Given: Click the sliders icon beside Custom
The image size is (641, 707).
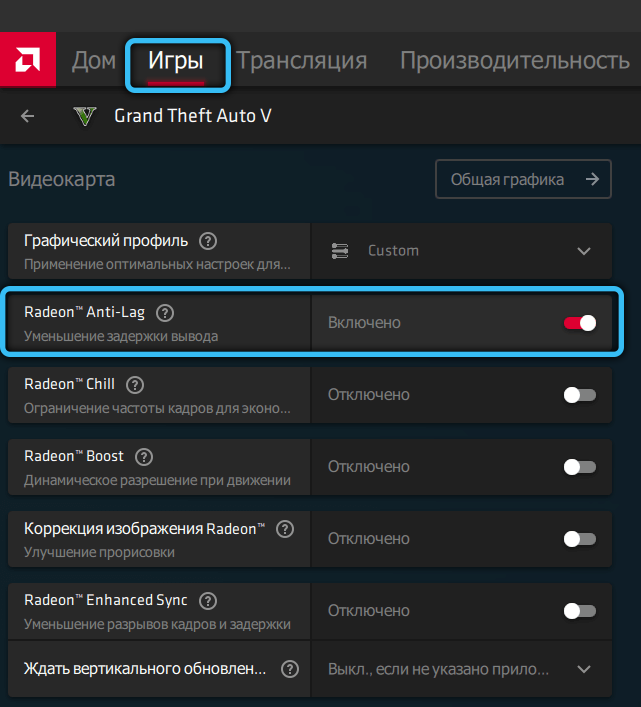Looking at the screenshot, I should pyautogui.click(x=340, y=251).
